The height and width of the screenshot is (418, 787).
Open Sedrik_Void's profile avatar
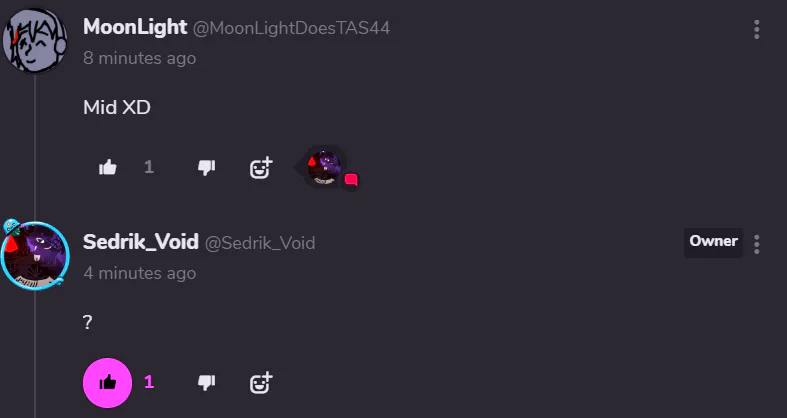35,255
